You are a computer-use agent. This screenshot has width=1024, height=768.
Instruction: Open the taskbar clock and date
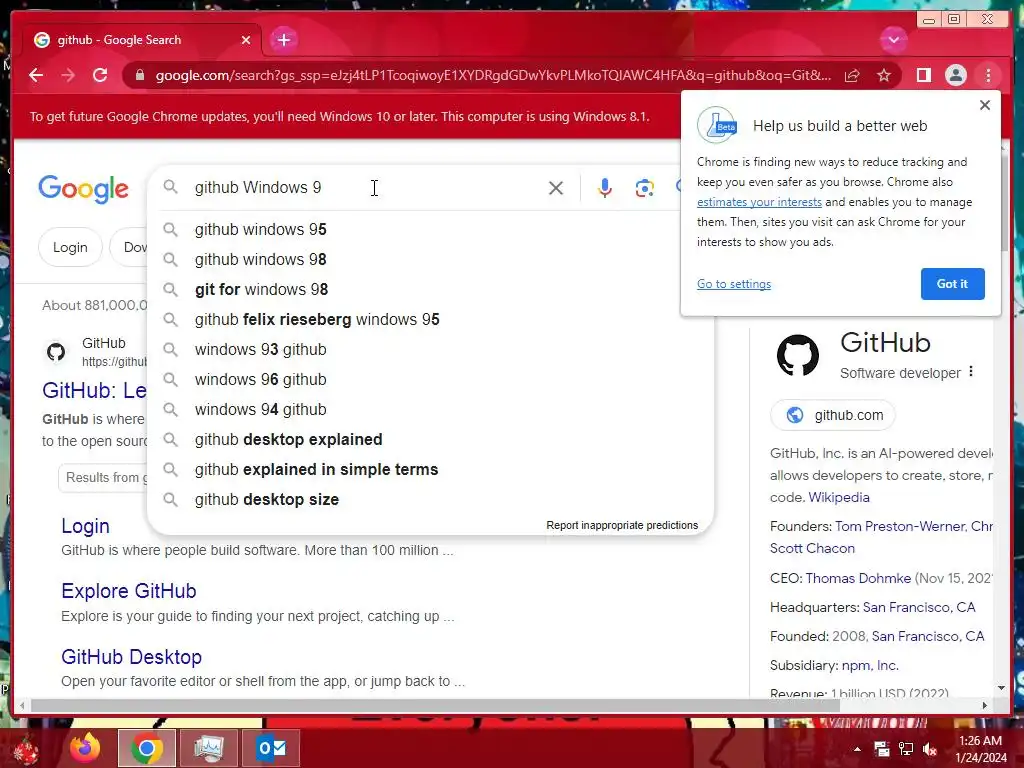point(981,749)
